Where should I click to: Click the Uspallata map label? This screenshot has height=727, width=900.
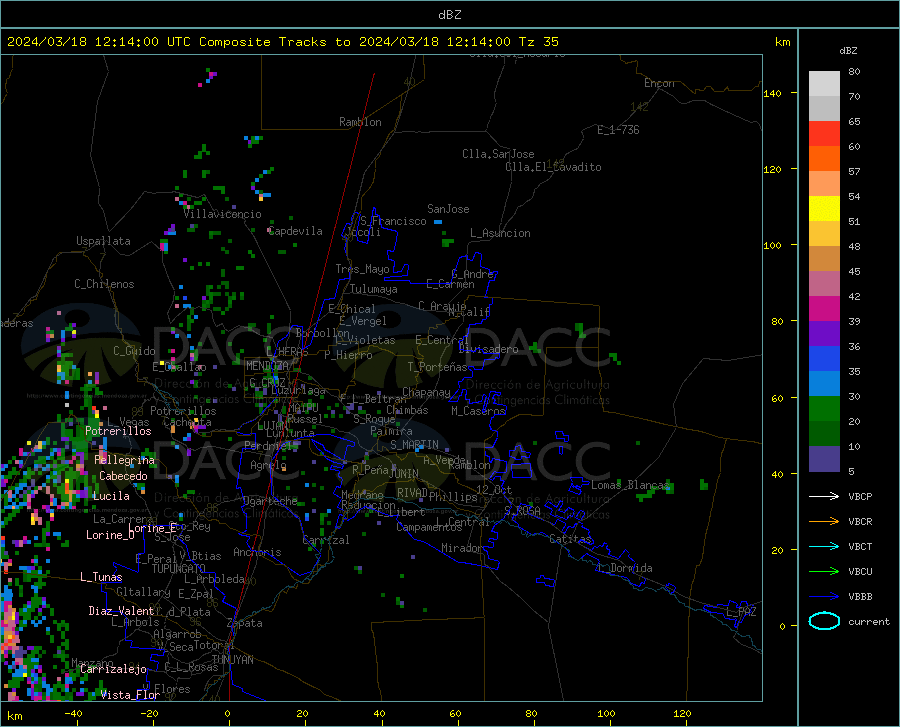[x=103, y=241]
